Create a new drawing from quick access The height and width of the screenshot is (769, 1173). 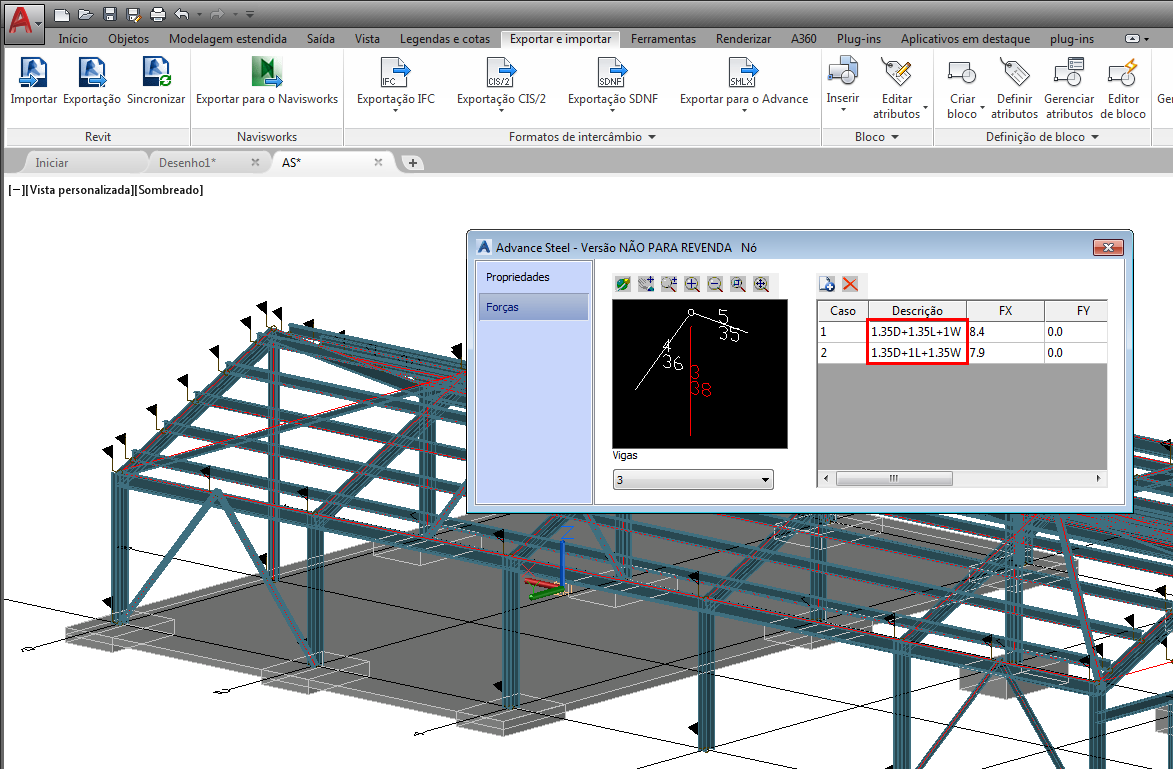coord(63,13)
